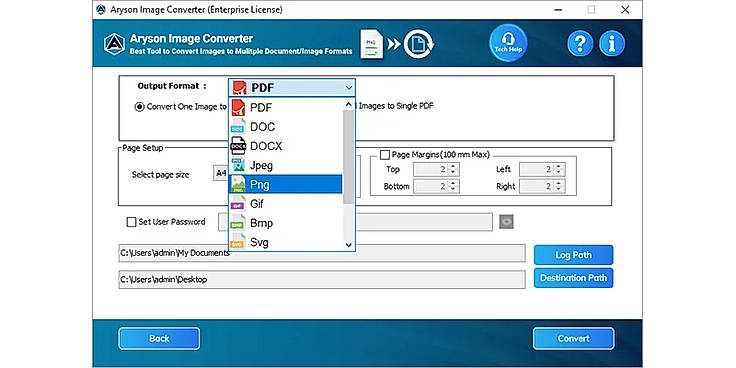Click the dropdown list scroll-down arrow
The image size is (736, 368).
pyautogui.click(x=348, y=245)
